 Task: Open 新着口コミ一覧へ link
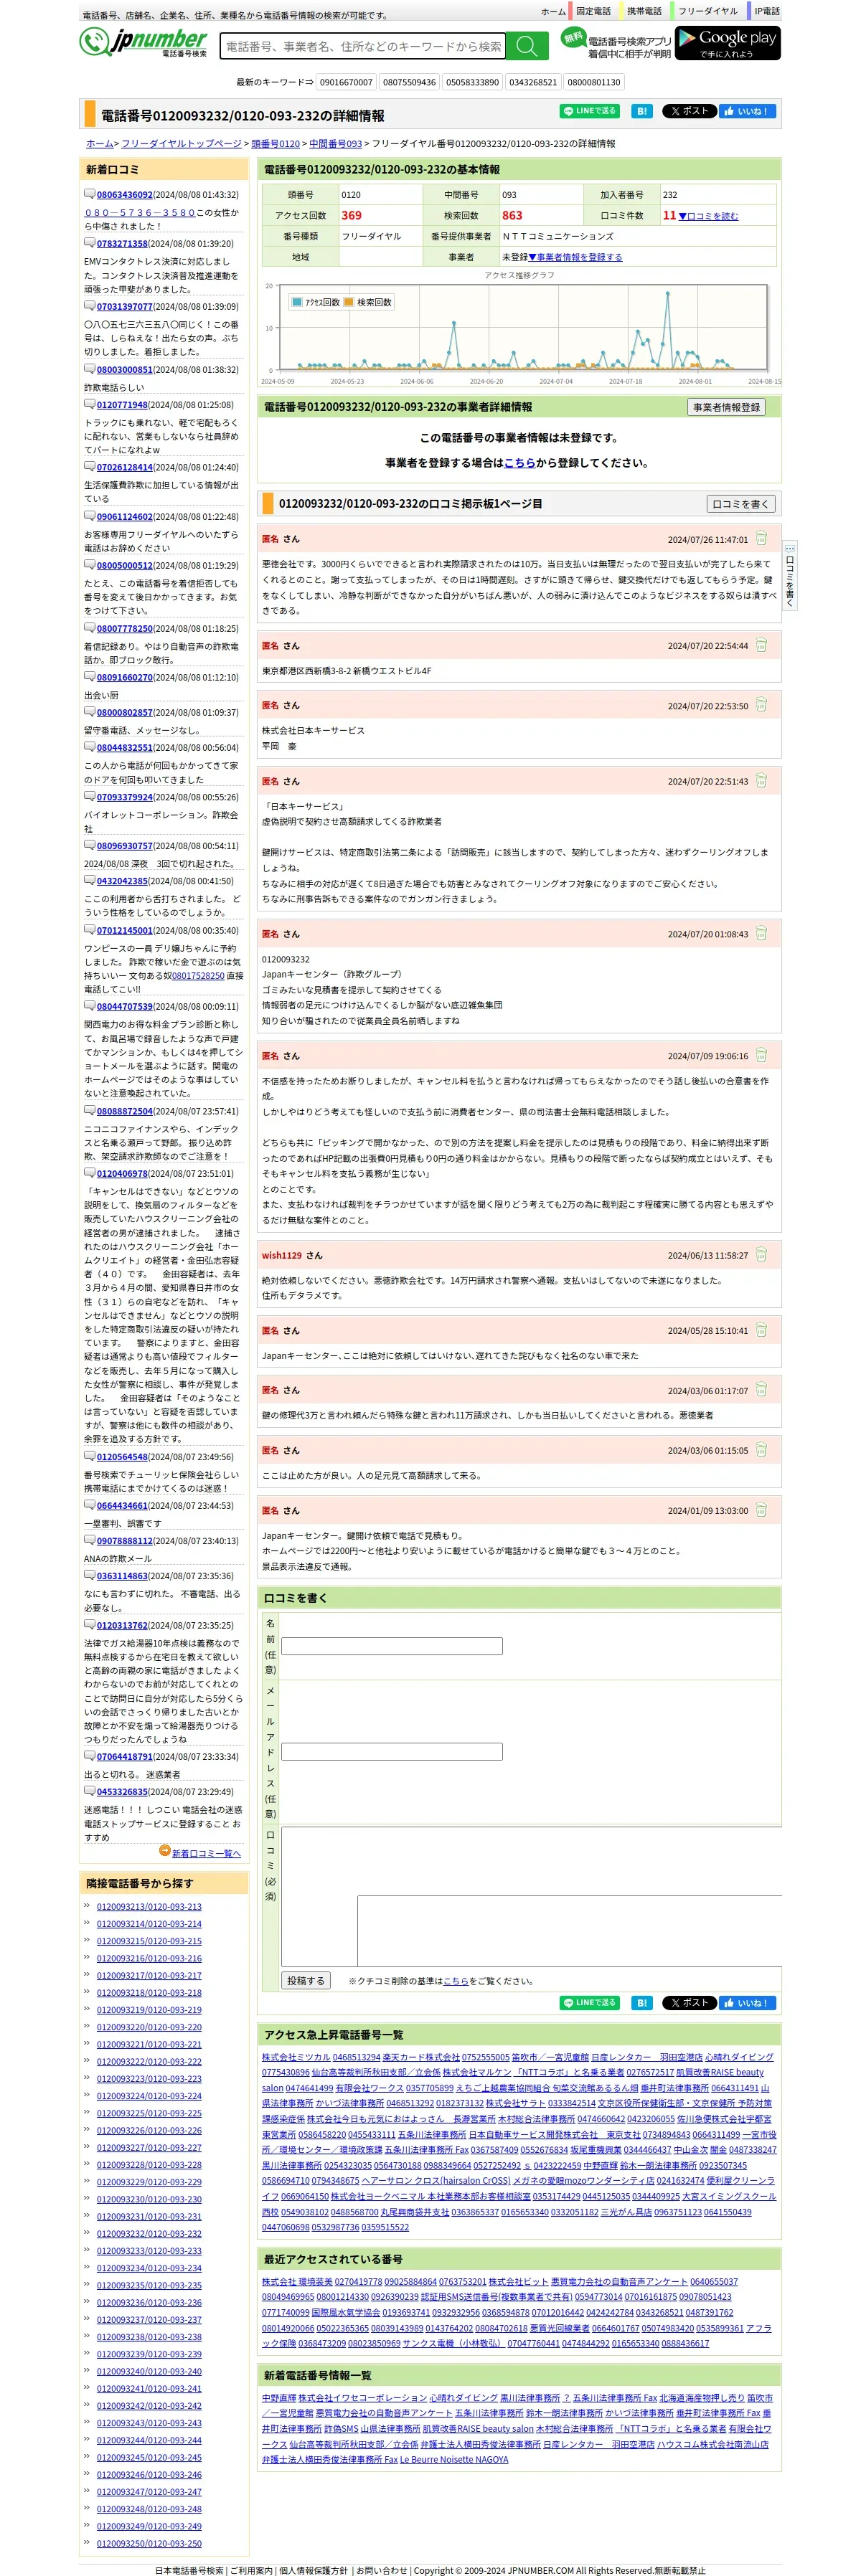tap(207, 1853)
